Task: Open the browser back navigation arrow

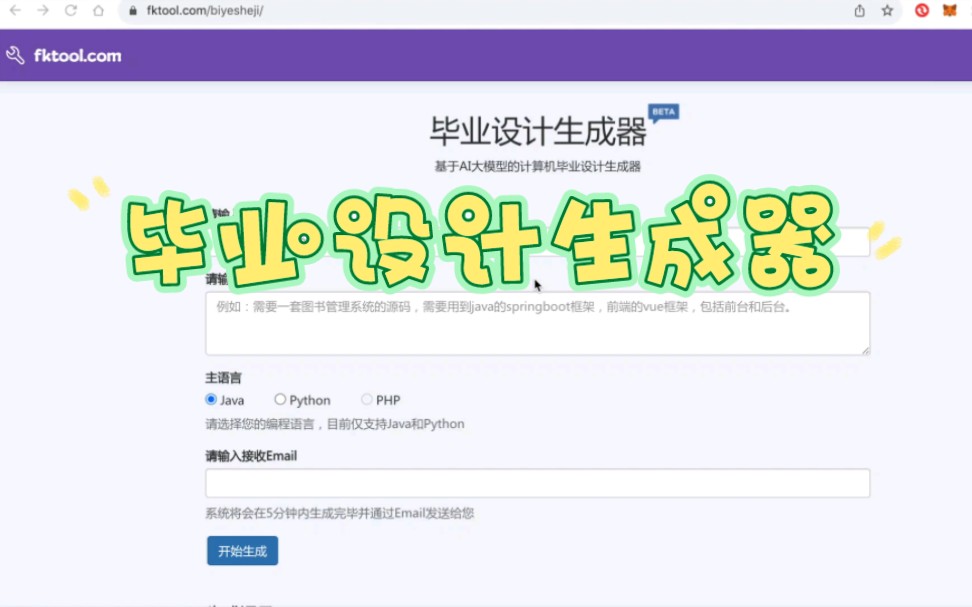Action: click(14, 12)
